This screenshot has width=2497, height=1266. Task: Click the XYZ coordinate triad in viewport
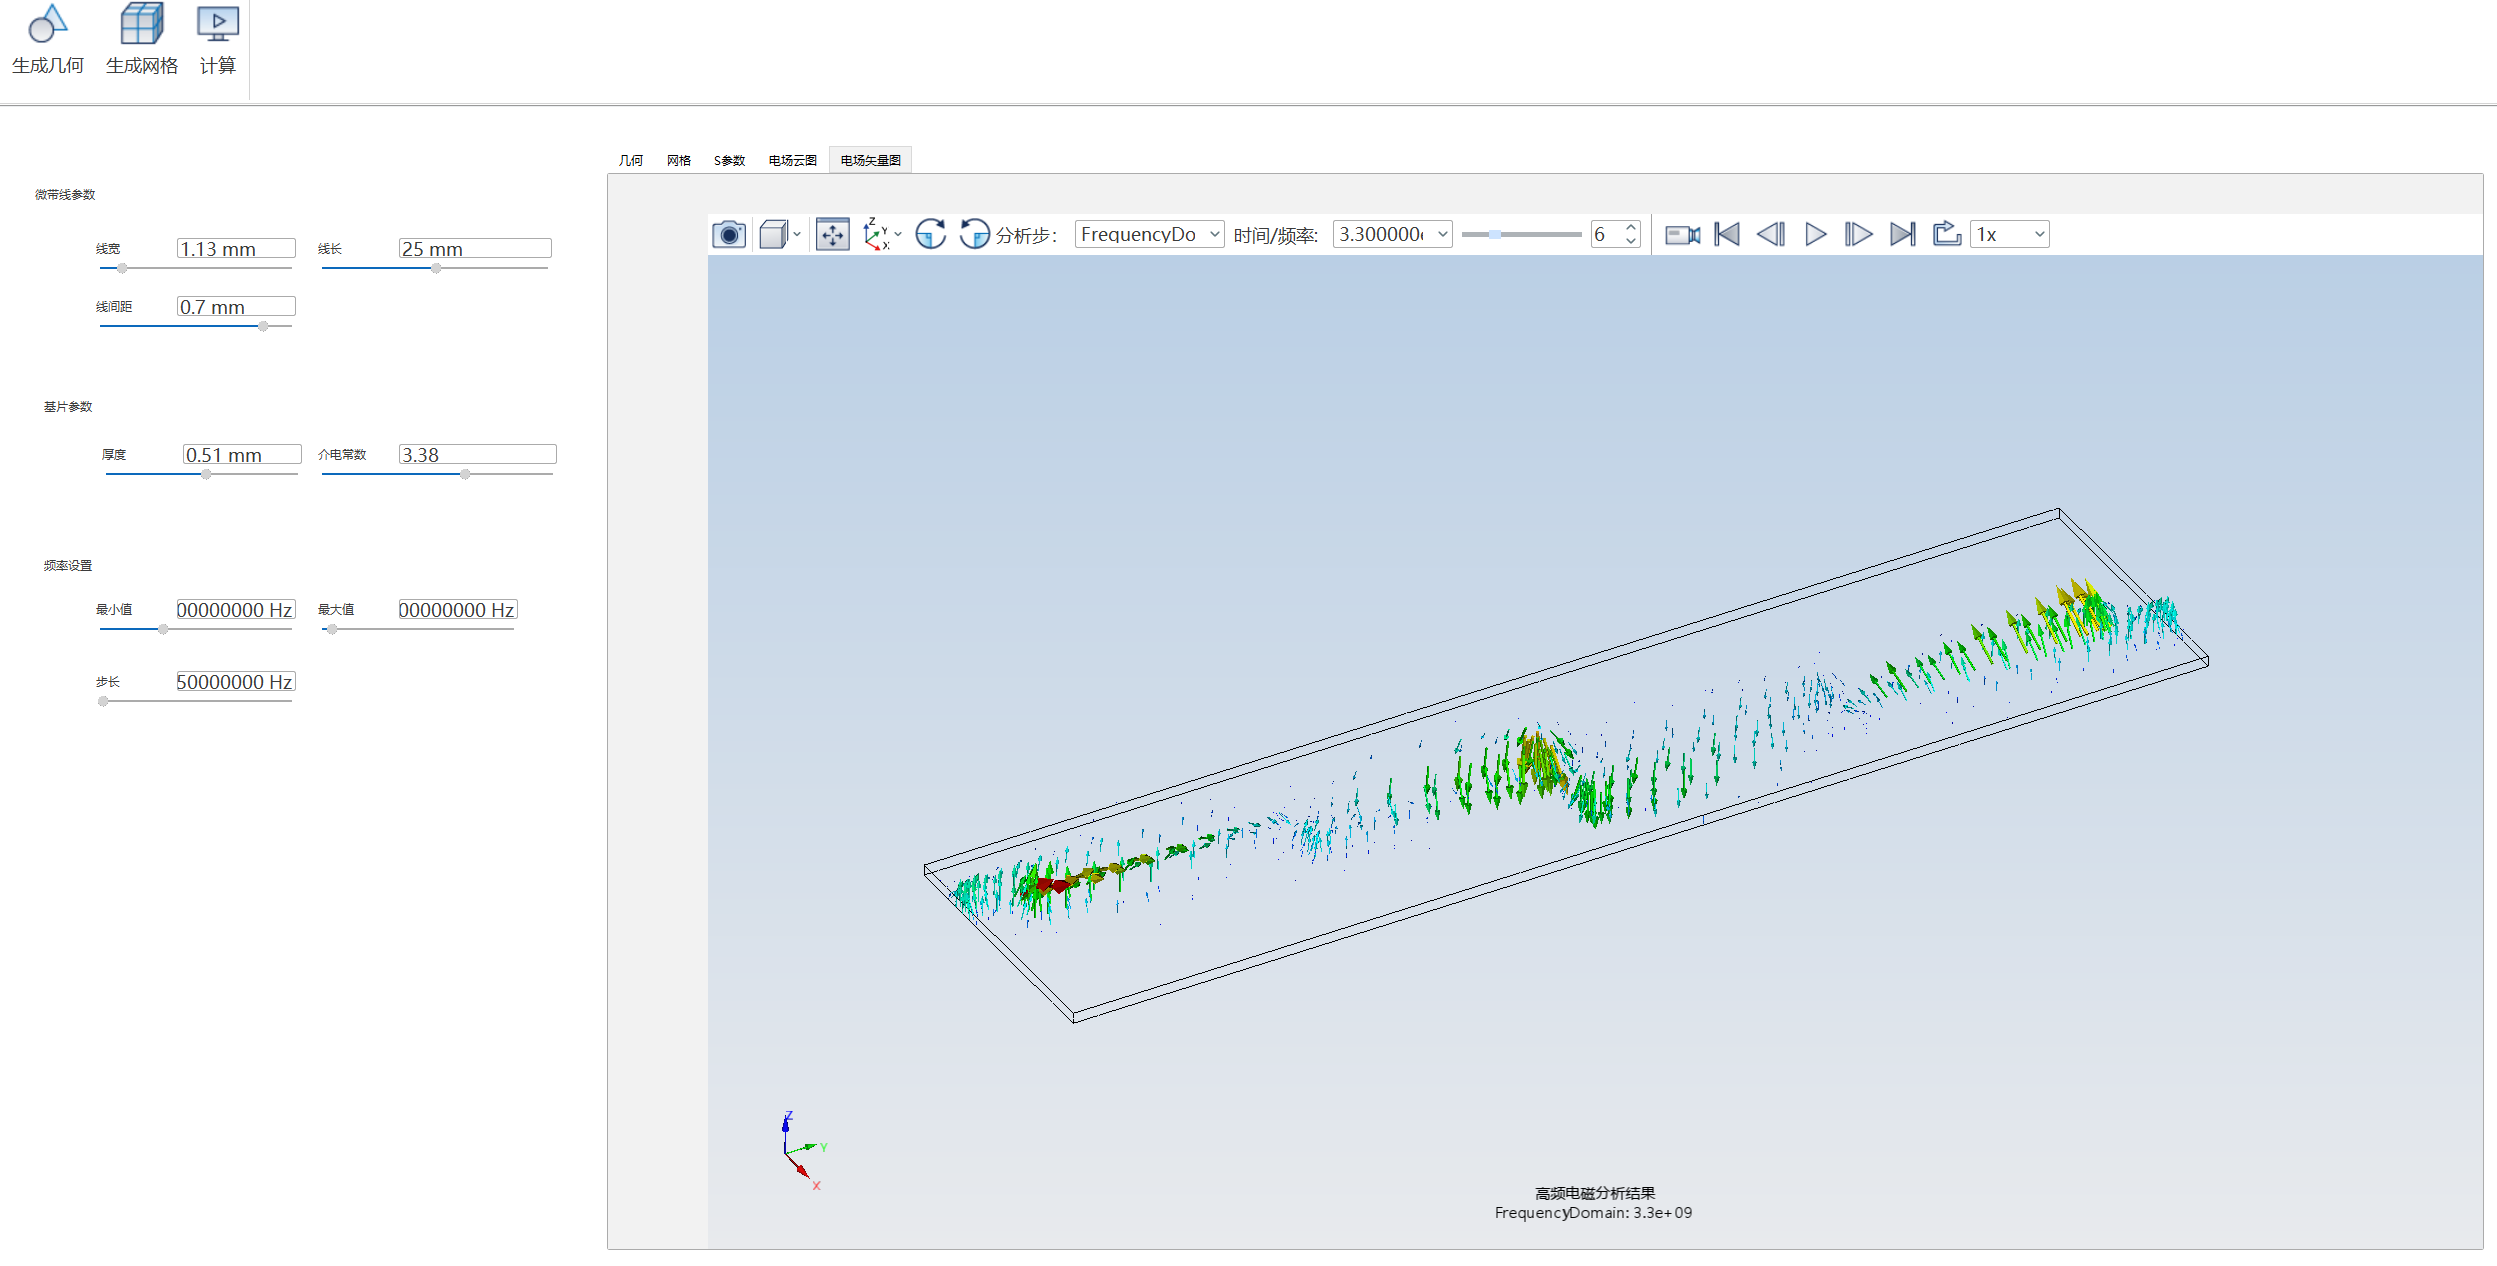point(803,1150)
